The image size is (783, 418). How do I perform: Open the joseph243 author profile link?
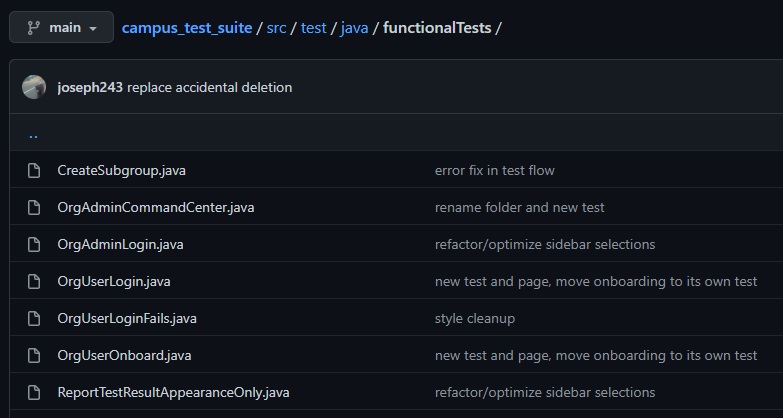90,87
